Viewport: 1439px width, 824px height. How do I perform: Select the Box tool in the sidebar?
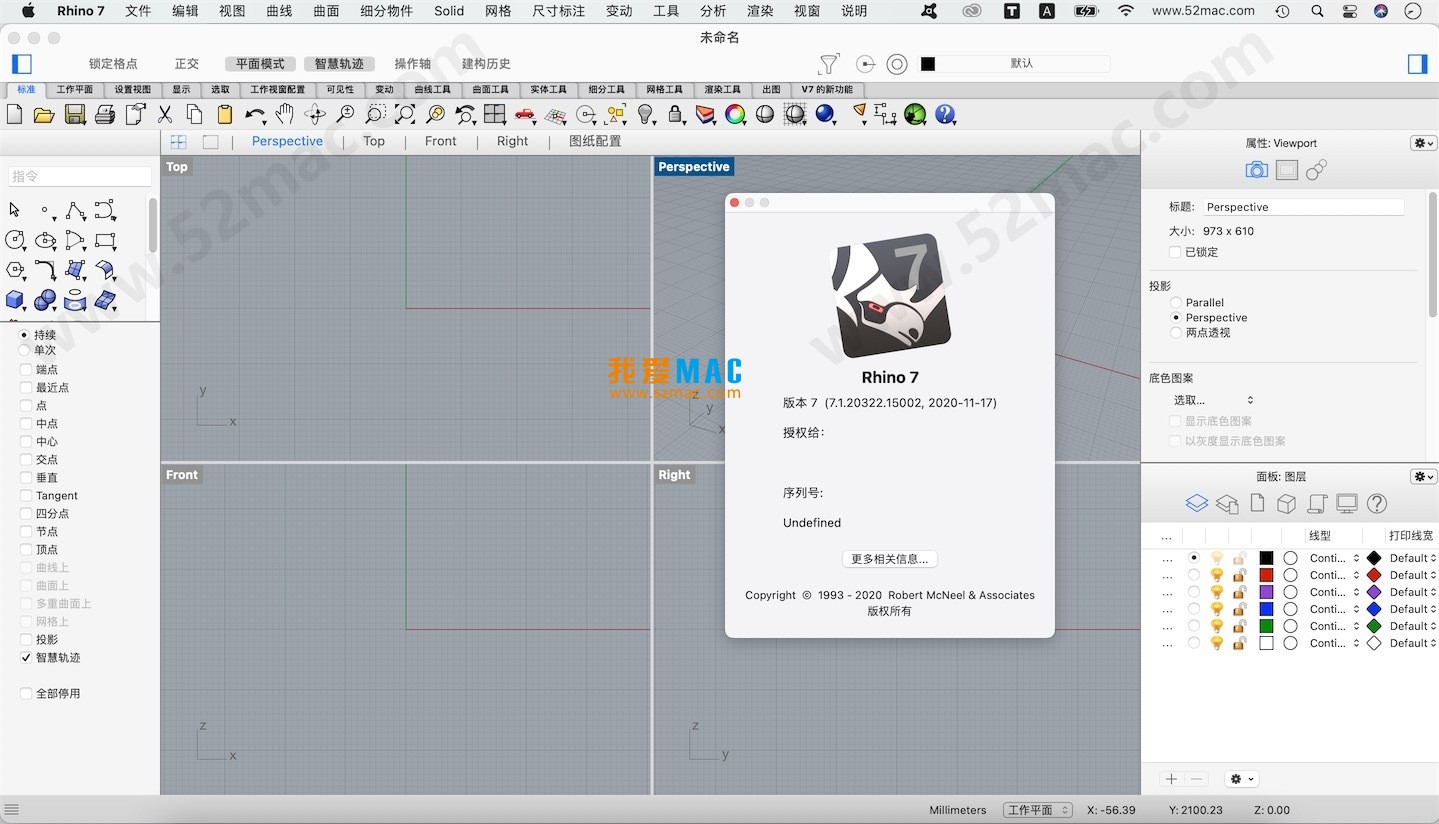tap(14, 300)
